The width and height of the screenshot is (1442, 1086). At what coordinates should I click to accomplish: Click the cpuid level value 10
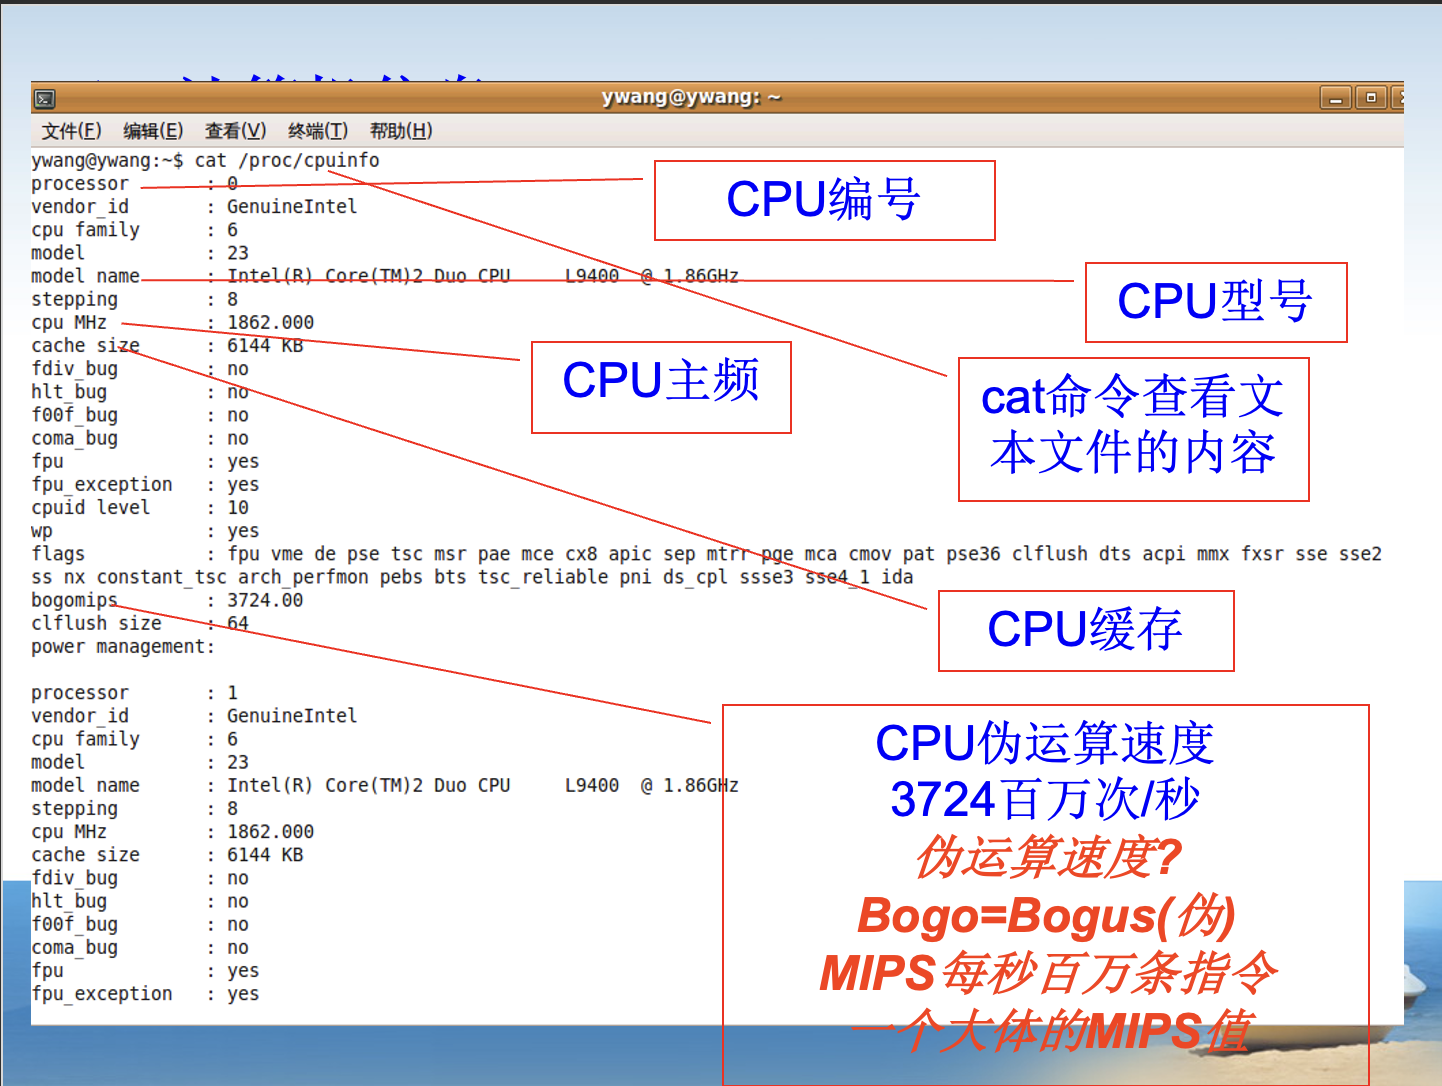(238, 507)
